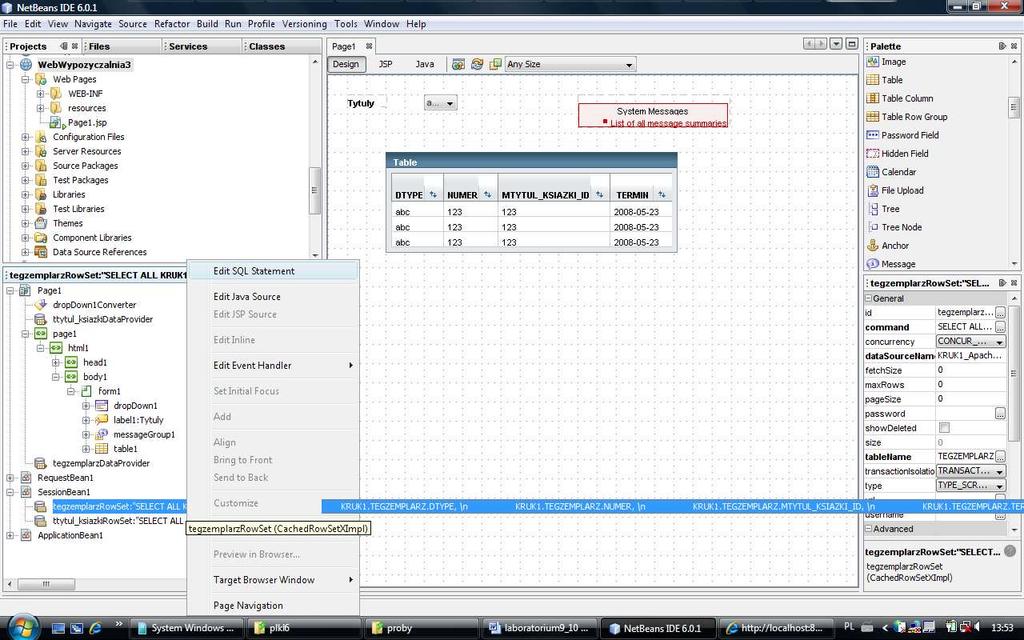Click List of all message summaries link
This screenshot has width=1024, height=640.
pos(667,123)
